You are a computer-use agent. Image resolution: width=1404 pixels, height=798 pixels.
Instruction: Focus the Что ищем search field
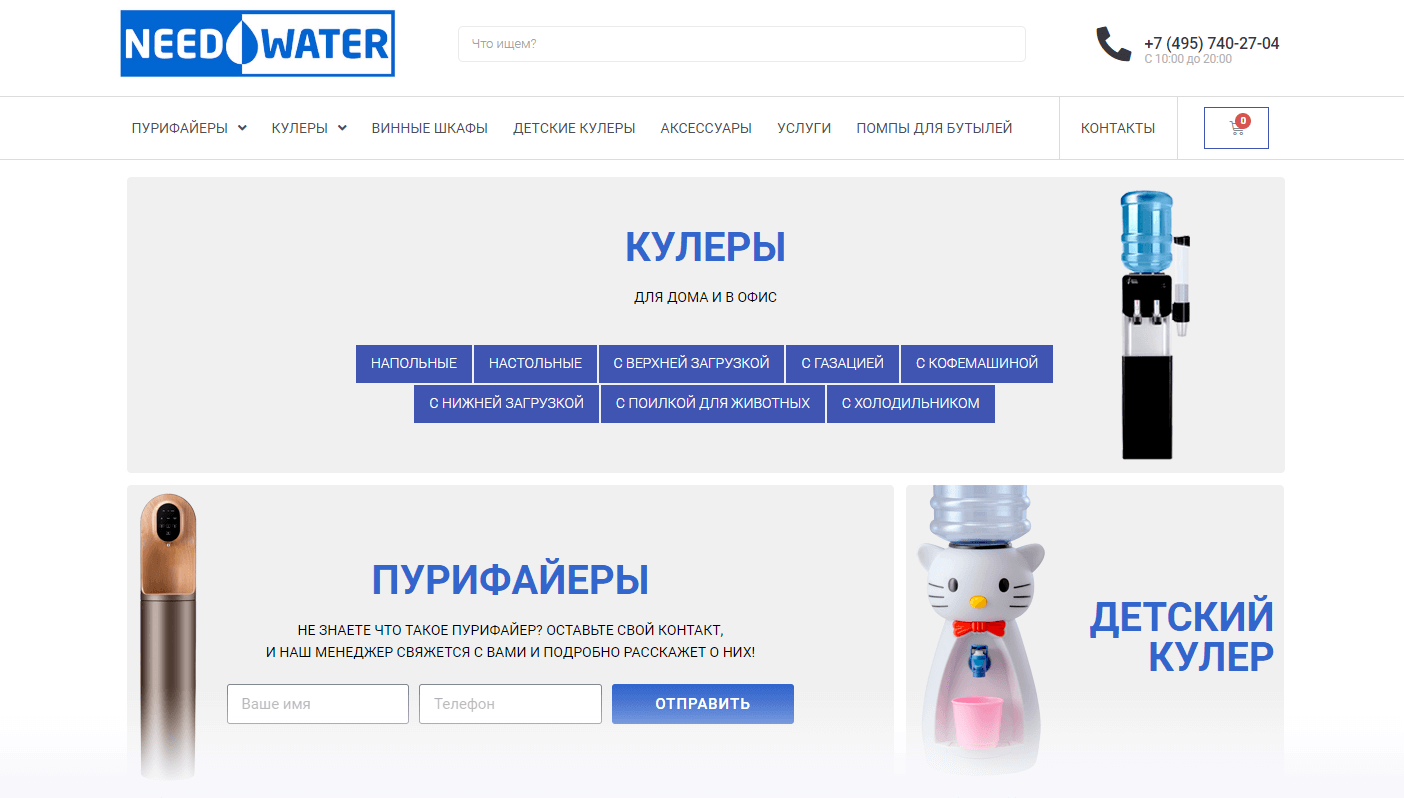tap(742, 44)
